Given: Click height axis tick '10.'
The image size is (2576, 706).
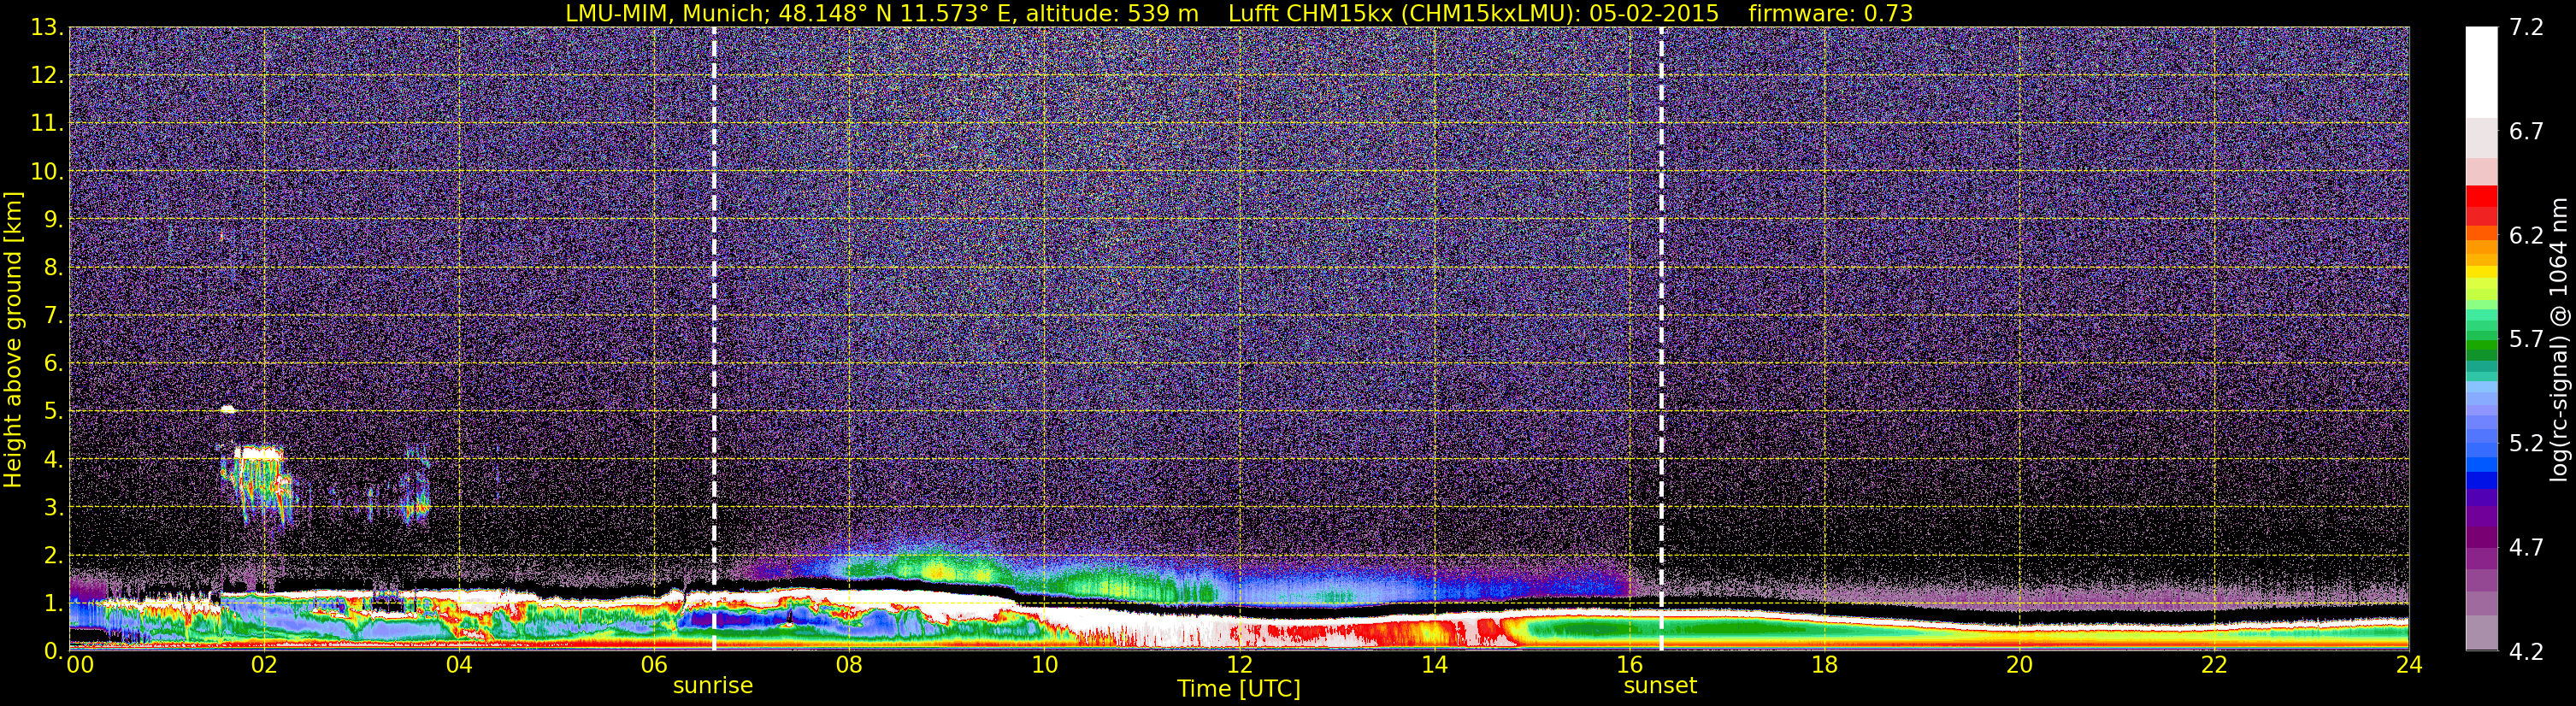Looking at the screenshot, I should pos(46,172).
